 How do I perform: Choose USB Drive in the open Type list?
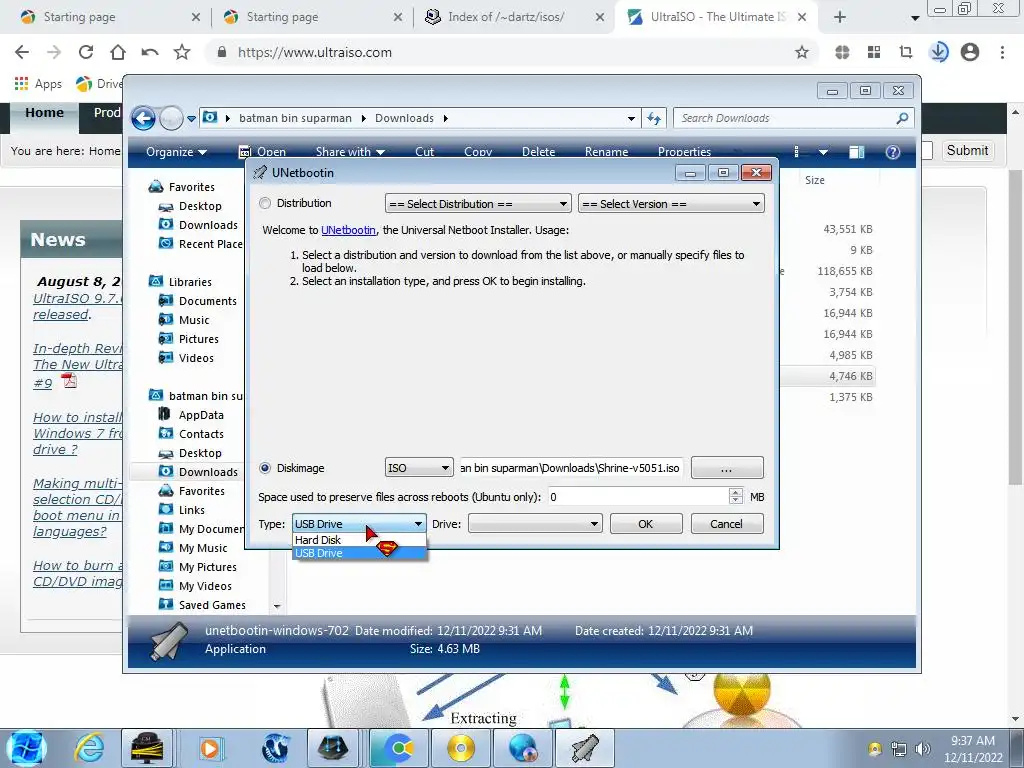coord(359,553)
